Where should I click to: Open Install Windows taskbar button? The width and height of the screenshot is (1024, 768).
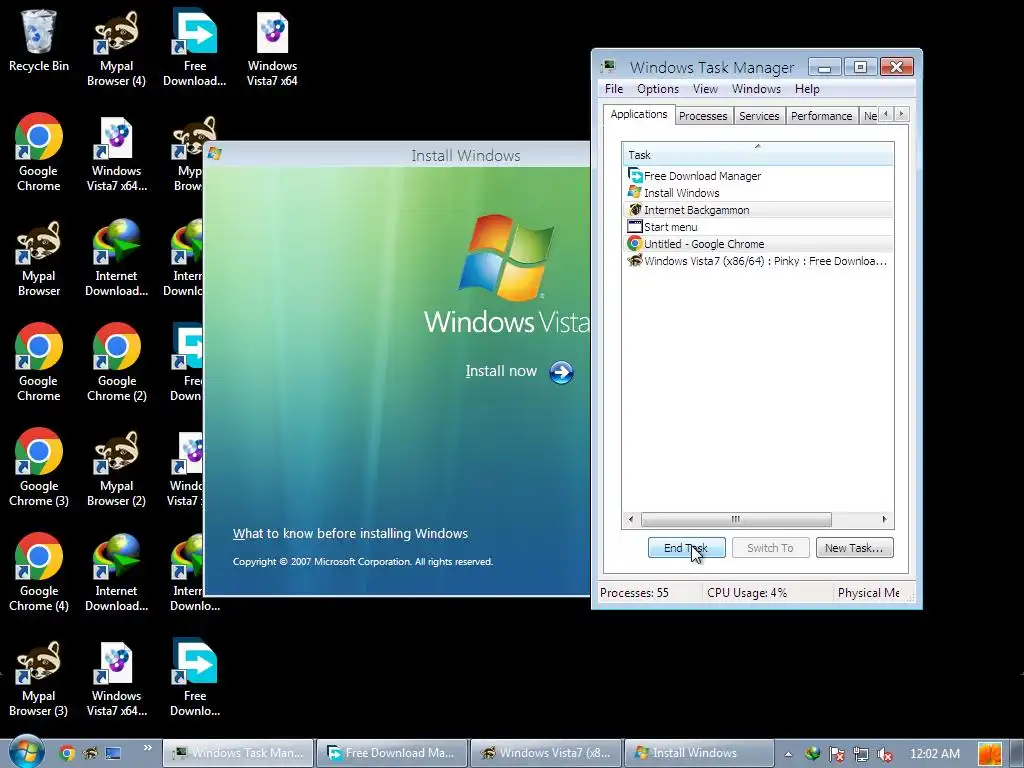point(699,753)
